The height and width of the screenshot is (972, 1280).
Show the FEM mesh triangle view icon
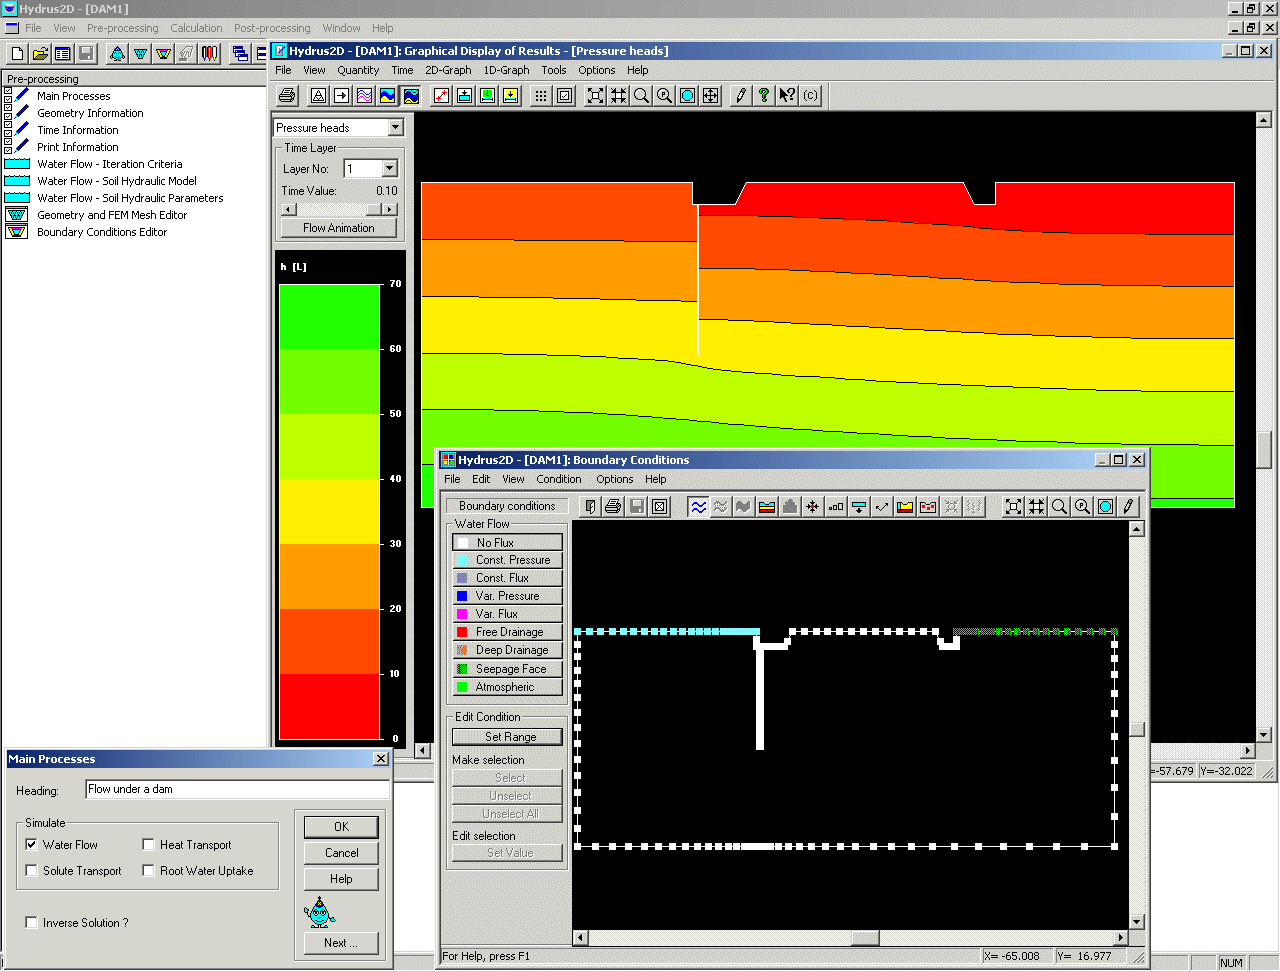pos(318,96)
